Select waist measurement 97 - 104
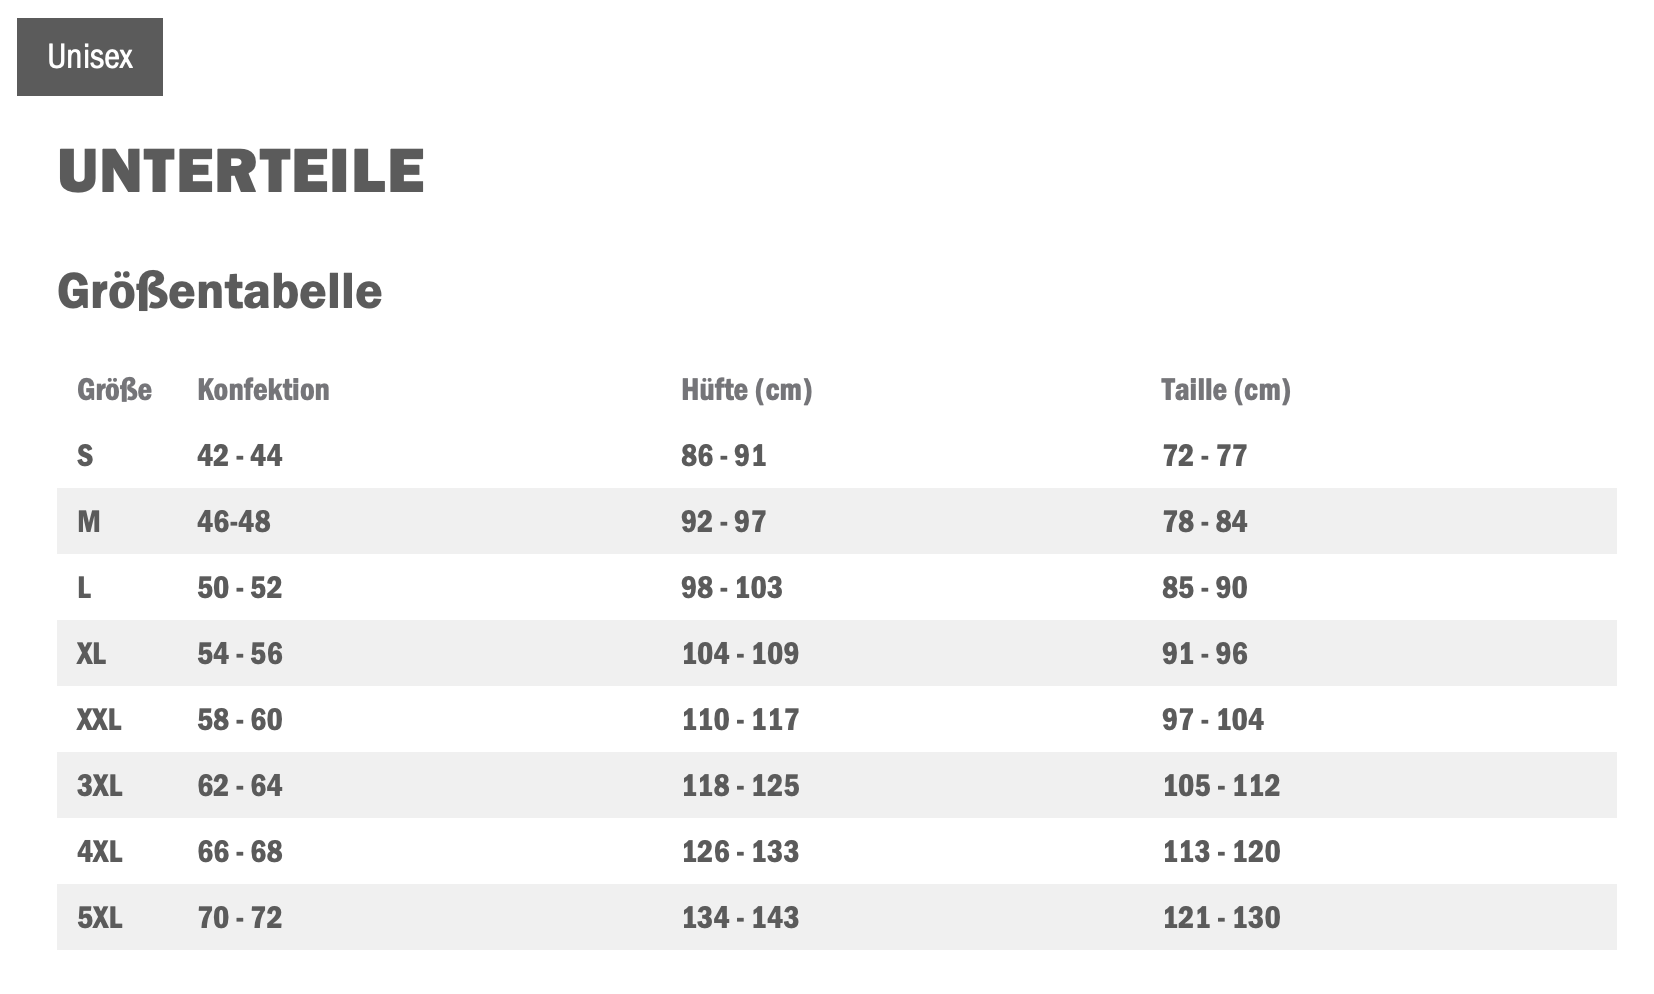The width and height of the screenshot is (1654, 994). [x=1212, y=720]
